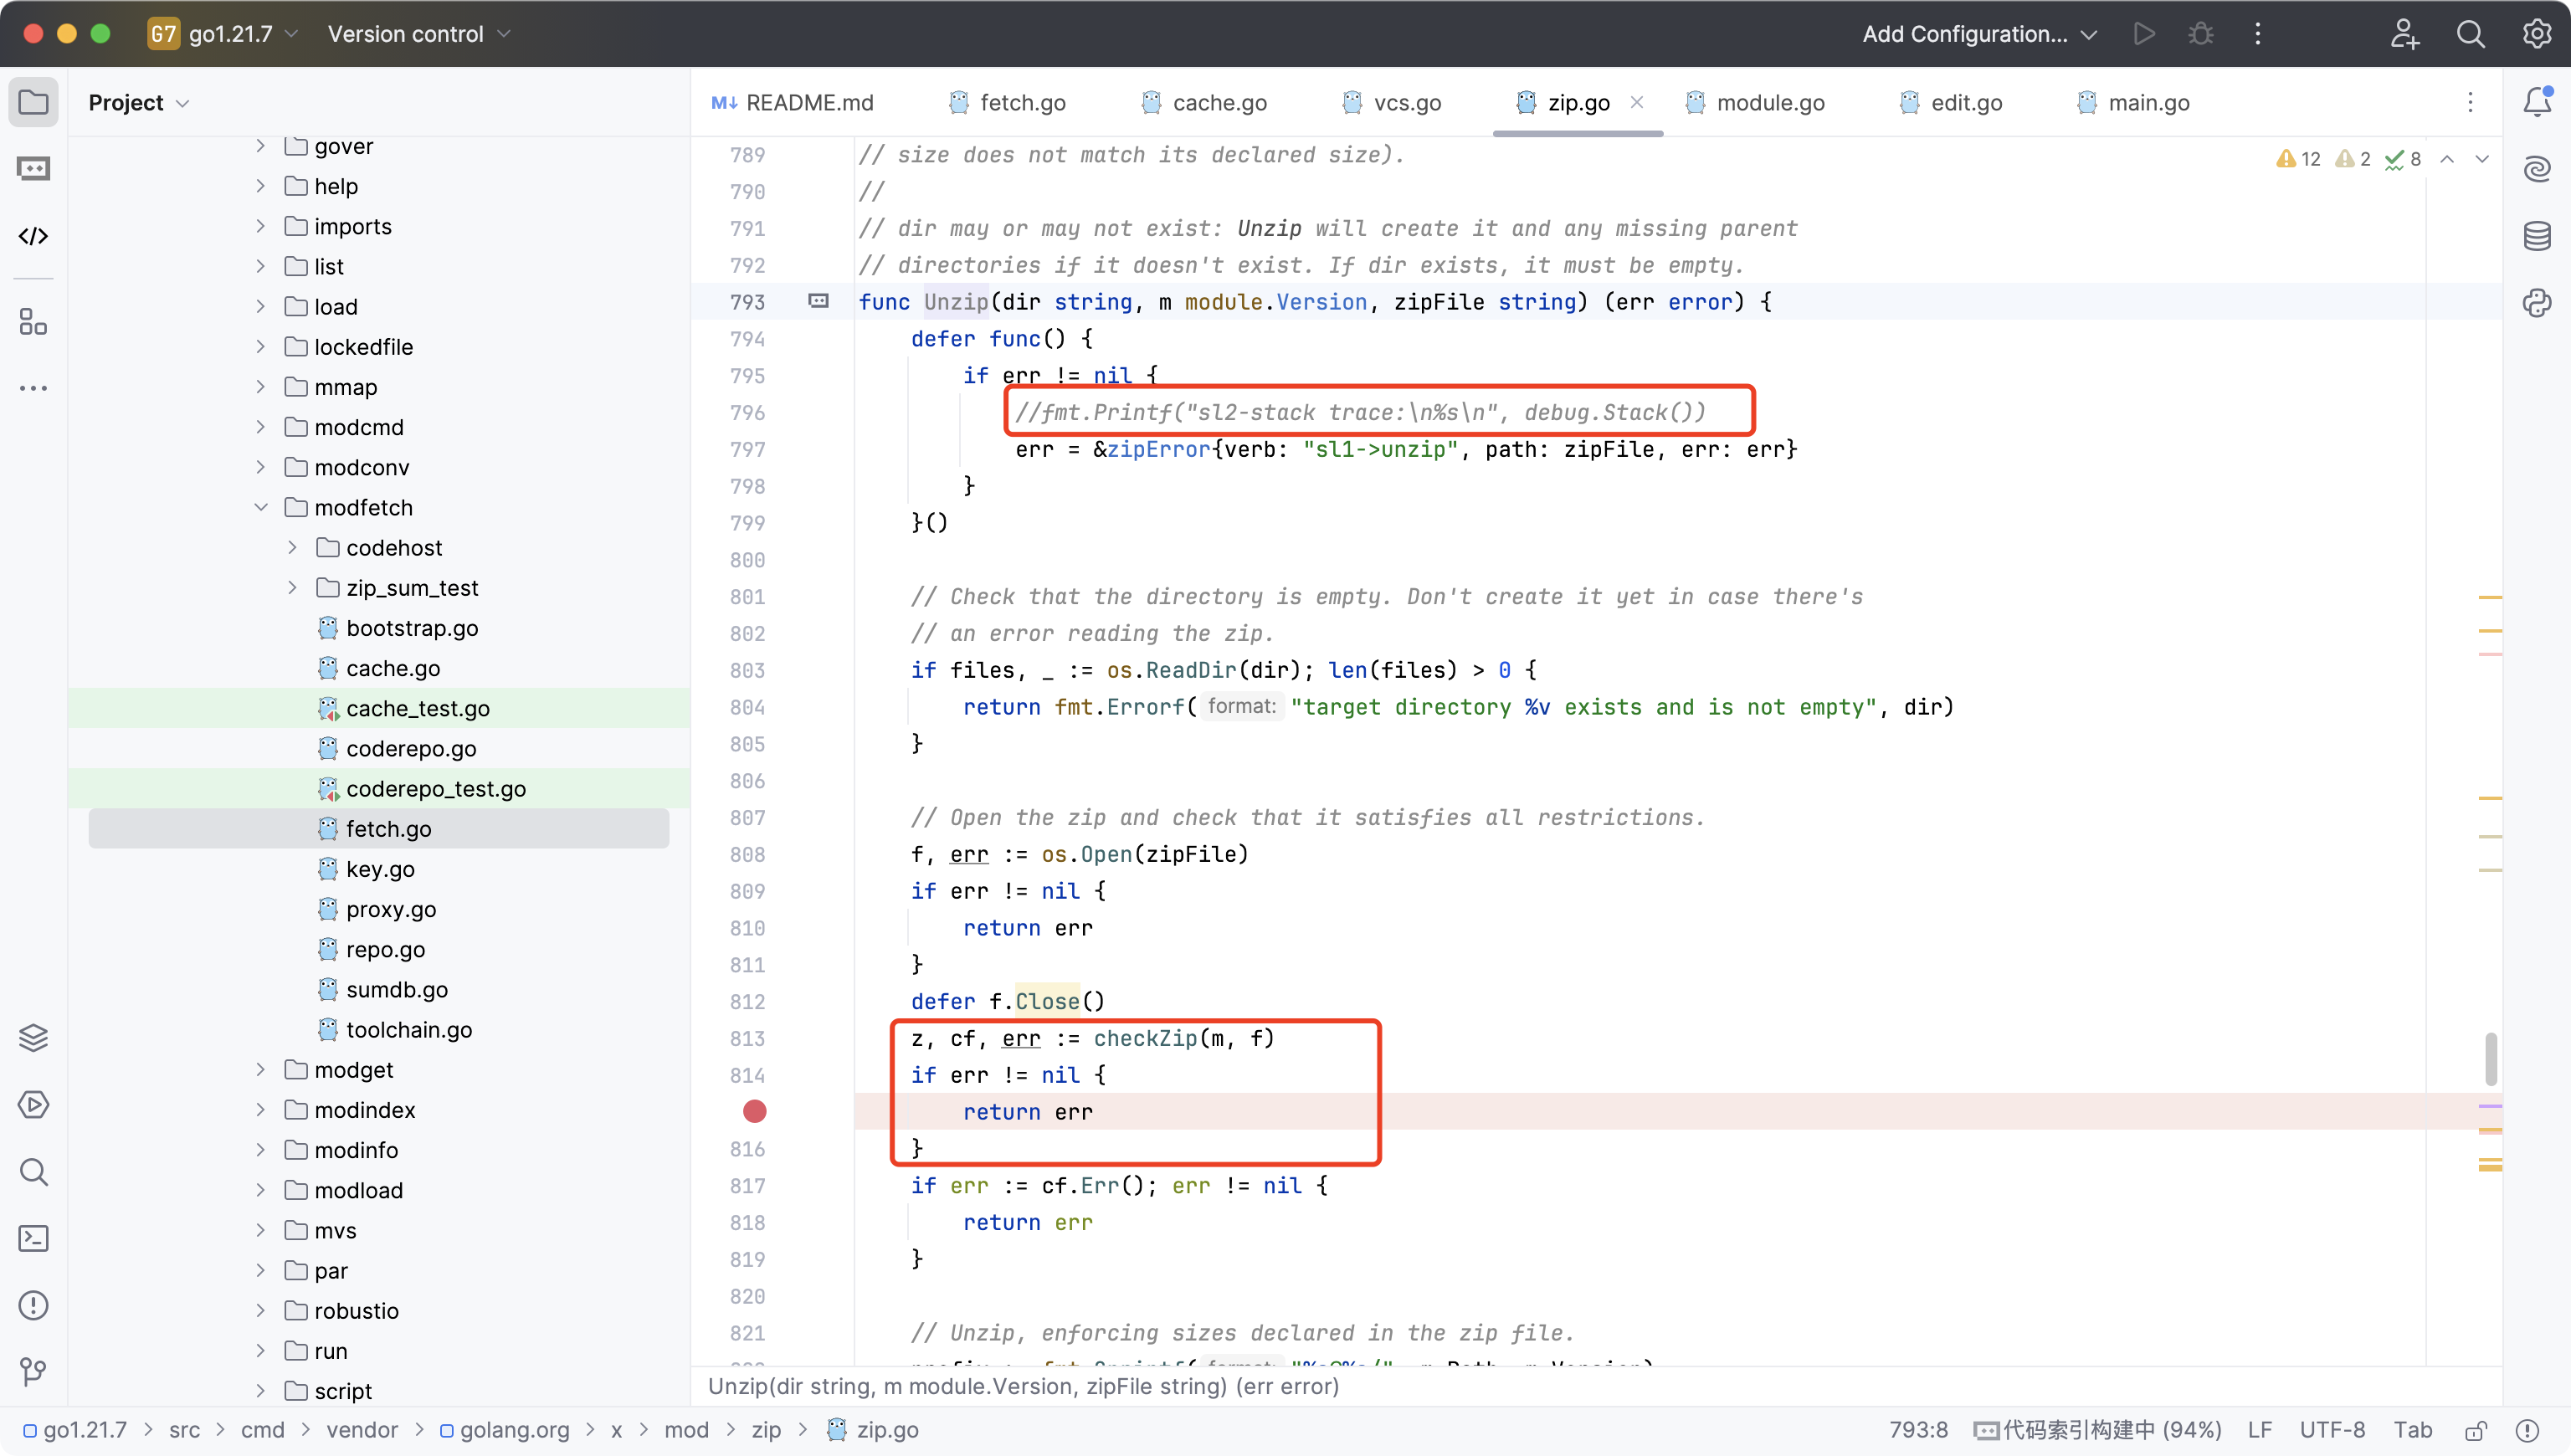Click the line ending LF status item
Screen dimensions: 2571x1456
2260,1430
